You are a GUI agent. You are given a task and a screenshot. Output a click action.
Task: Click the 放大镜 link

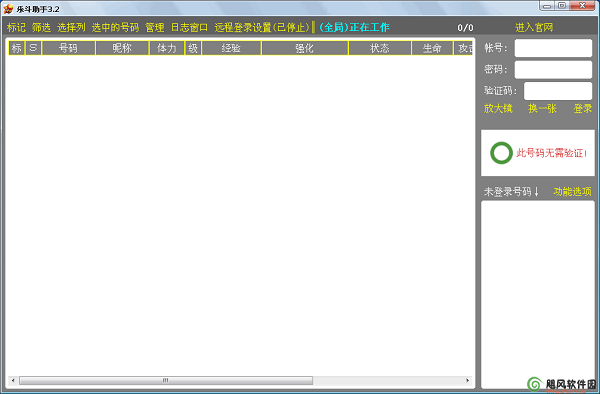click(498, 109)
